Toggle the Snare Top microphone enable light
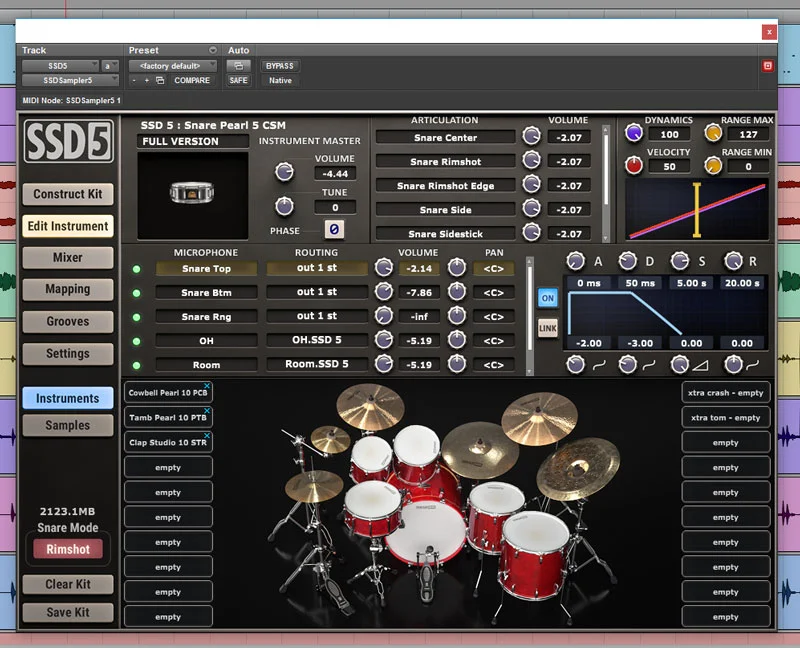 tap(137, 269)
